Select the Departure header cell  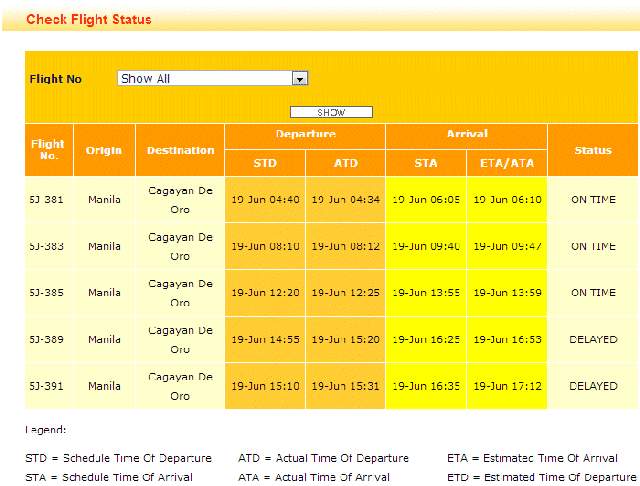click(x=305, y=134)
